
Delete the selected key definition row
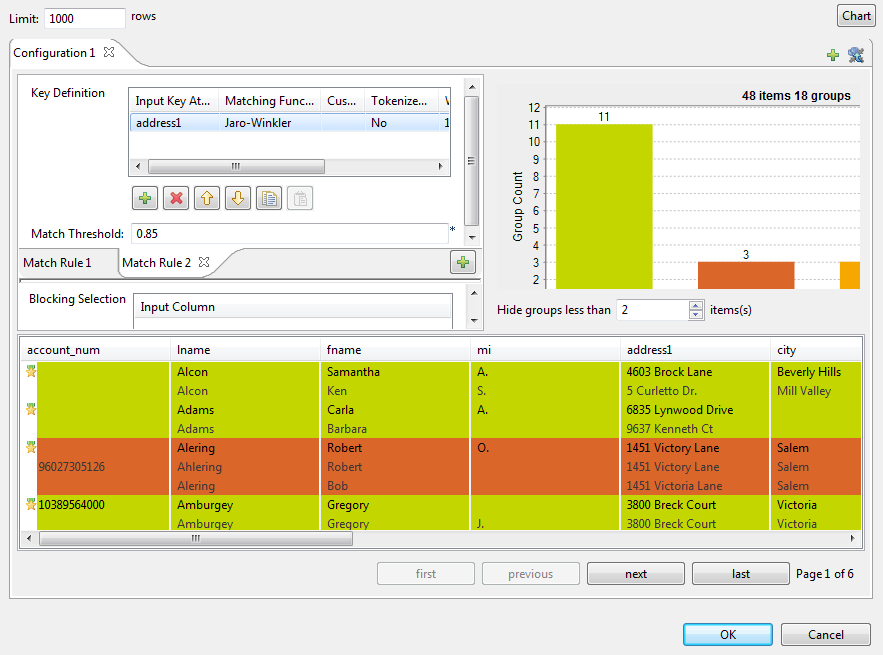[x=176, y=198]
